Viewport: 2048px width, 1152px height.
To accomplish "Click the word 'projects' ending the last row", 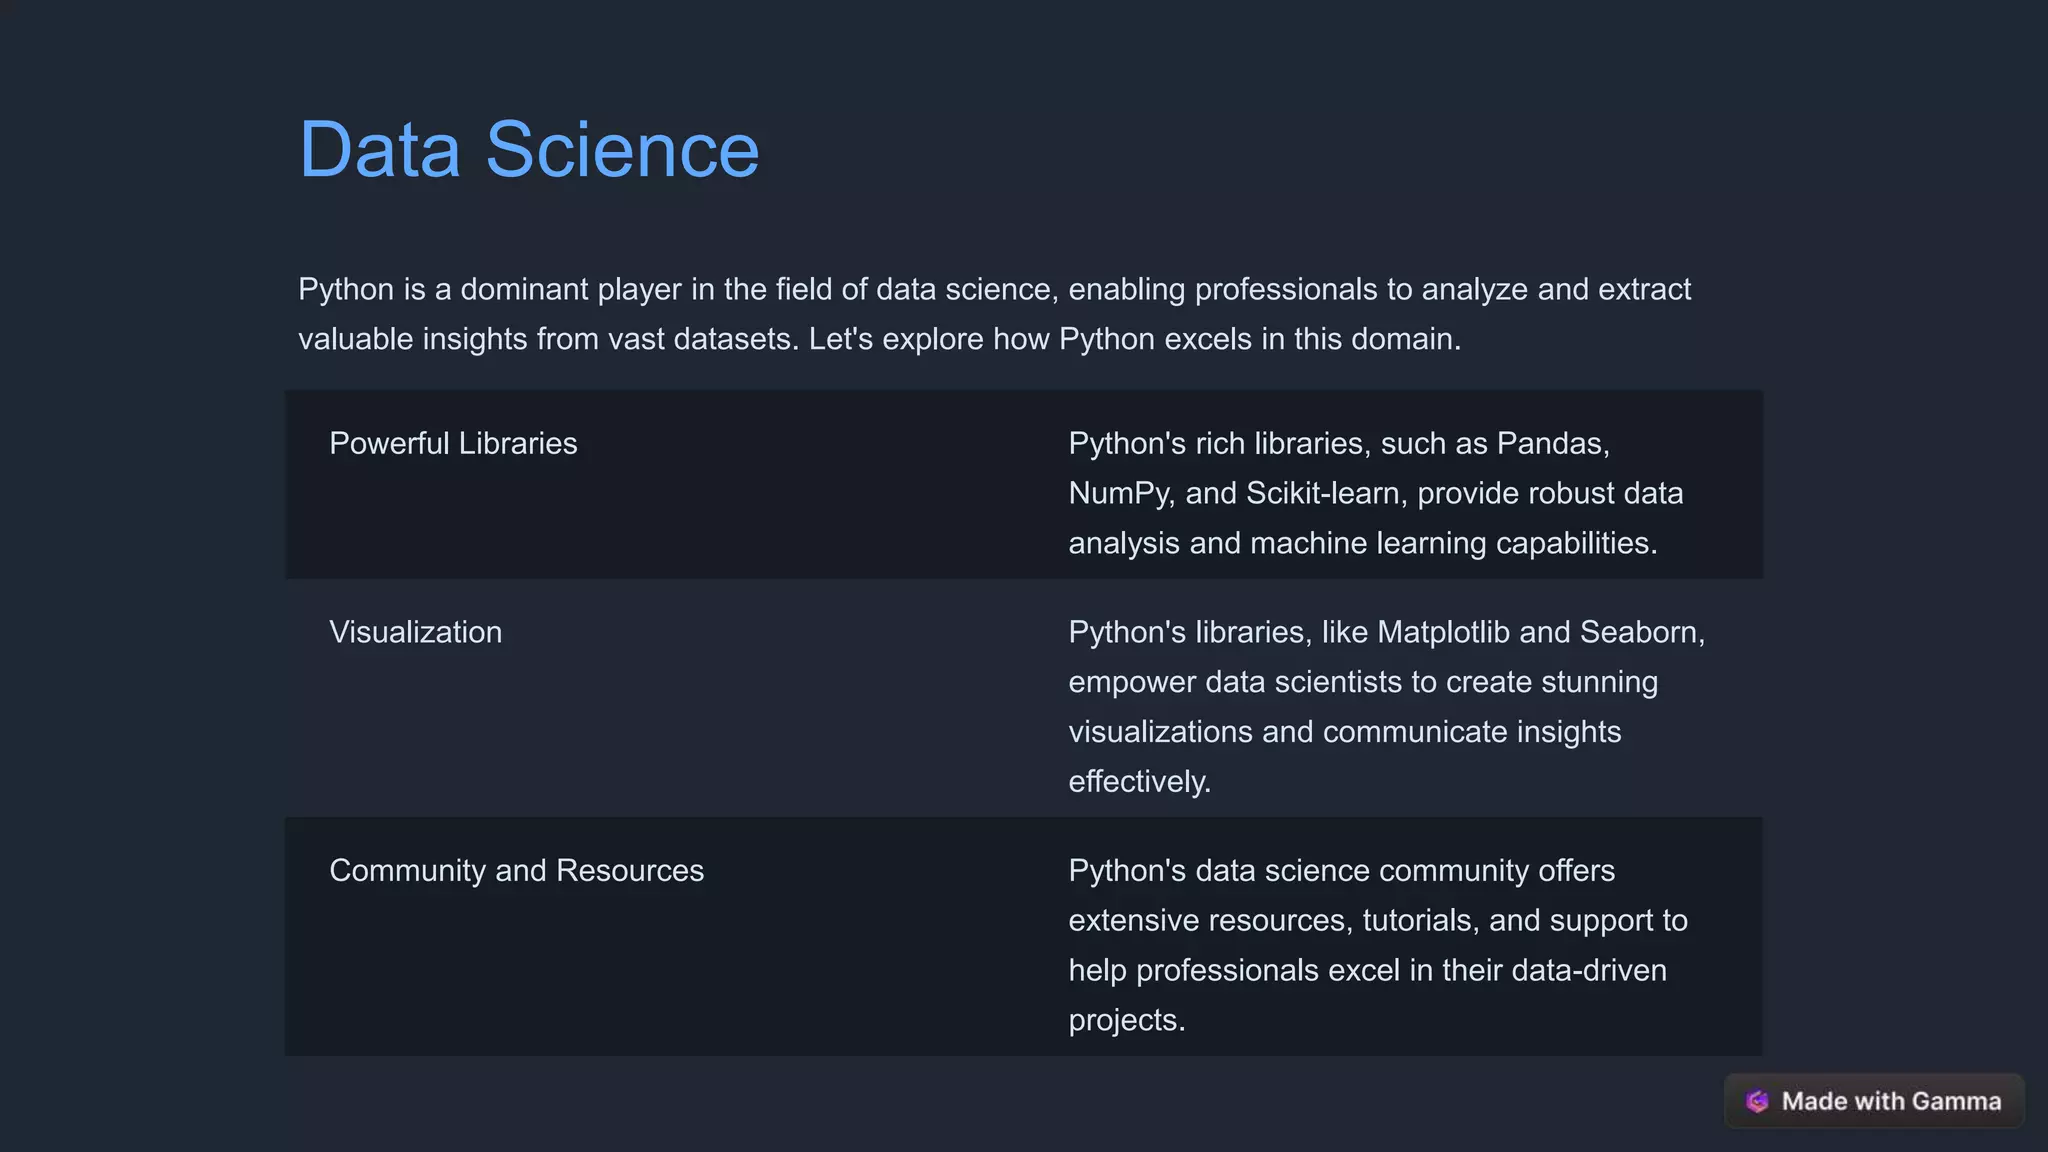I will pyautogui.click(x=1124, y=1020).
